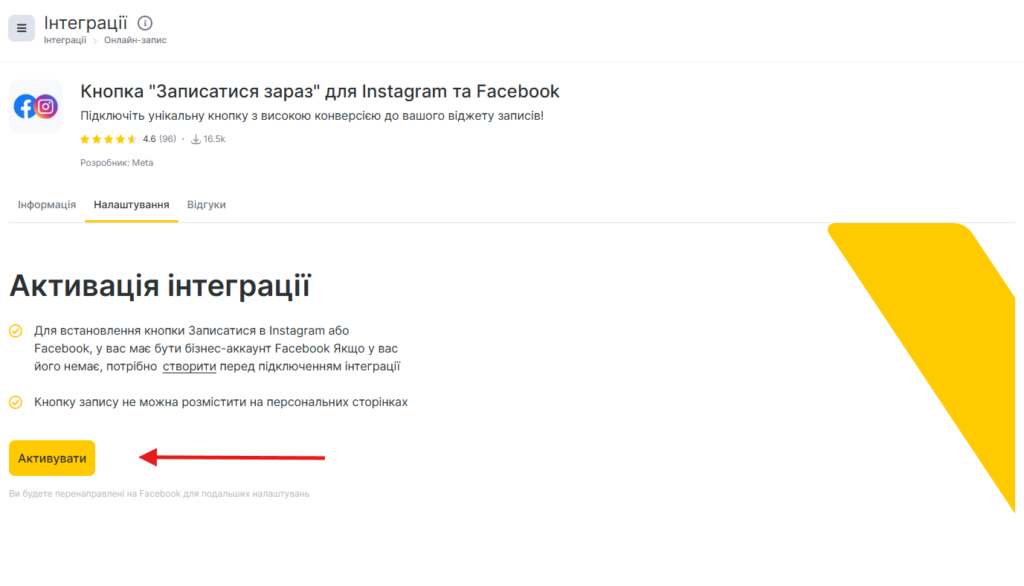Screen dimensions: 1024x586
Task: Click the download icon next to 16.5k
Action: tap(195, 139)
